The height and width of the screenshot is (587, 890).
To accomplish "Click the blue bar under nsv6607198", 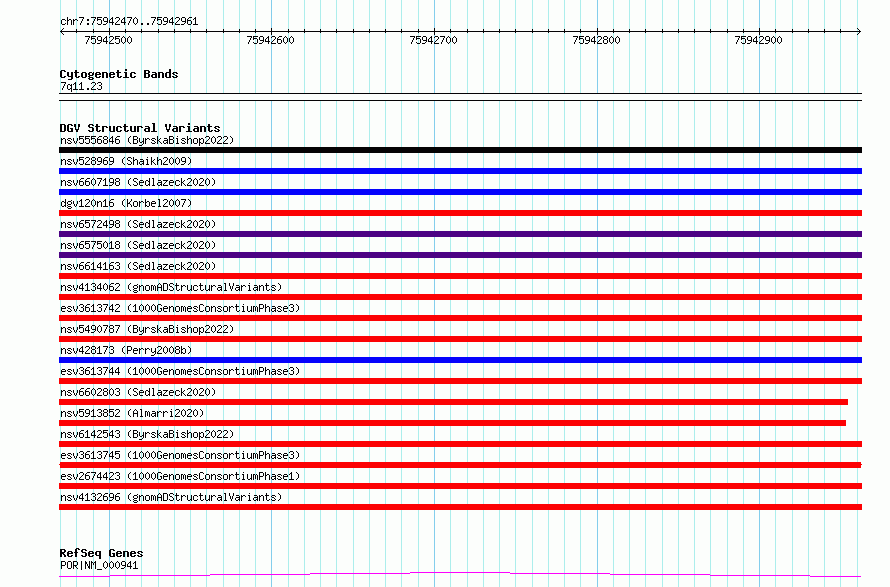I will [x=460, y=192].
